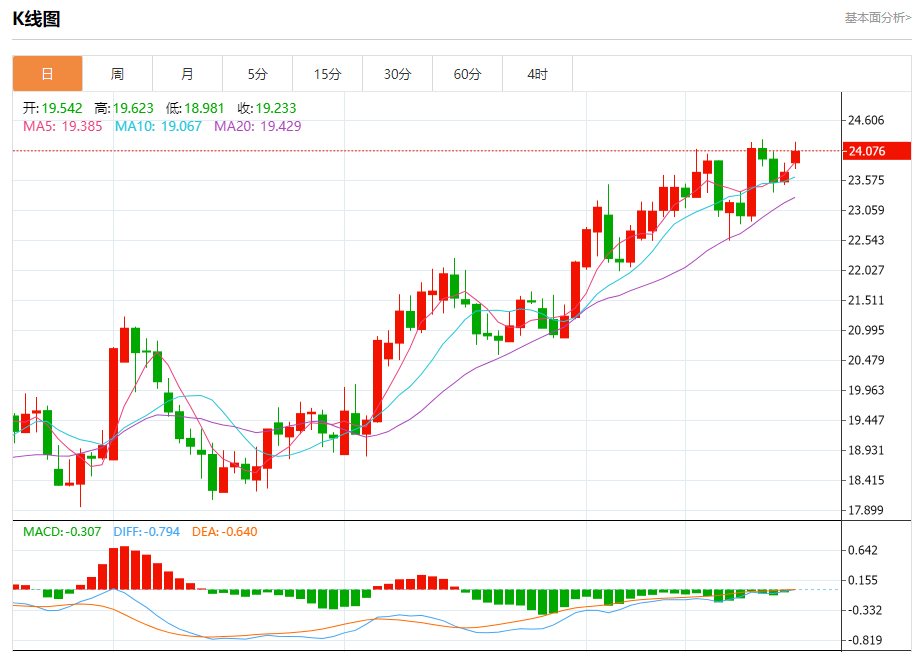Click the 收:19.233 closing price value

click(x=266, y=108)
